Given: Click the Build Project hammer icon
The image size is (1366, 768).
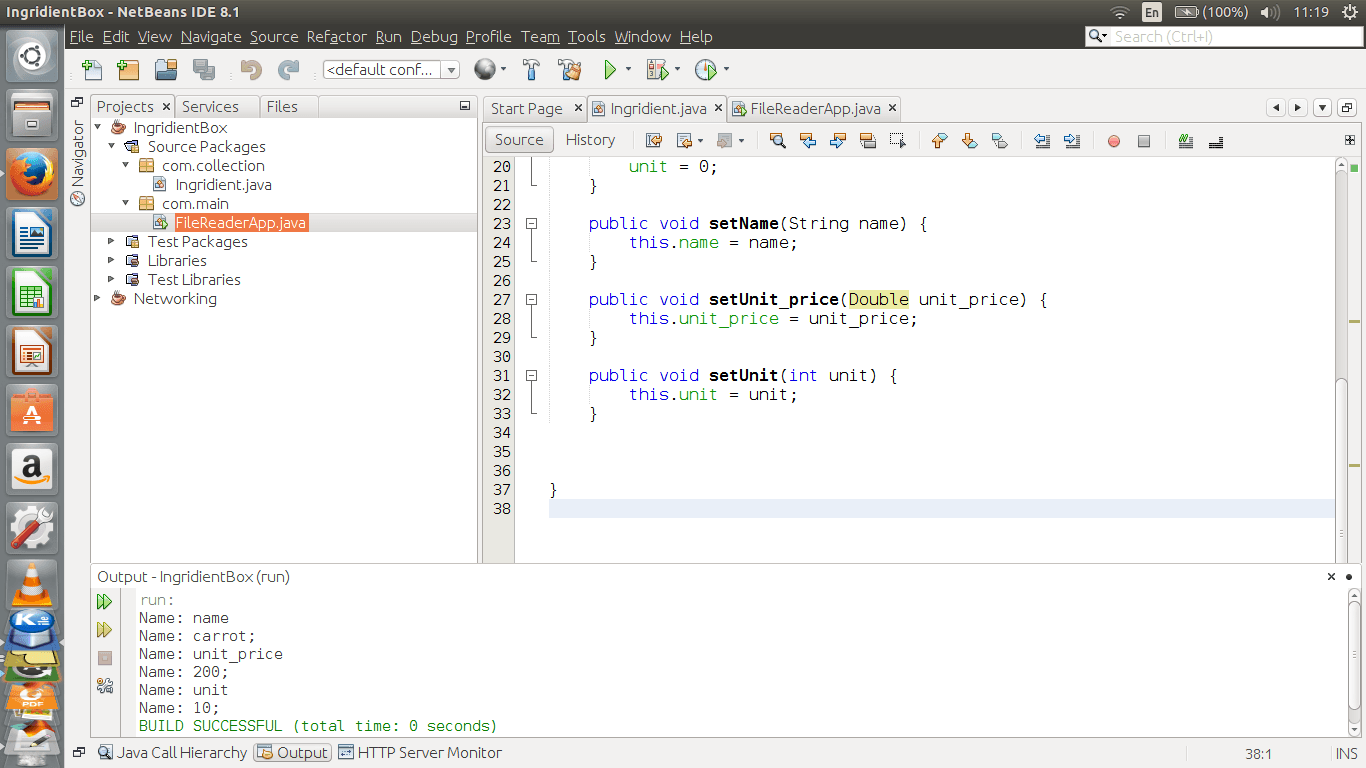Looking at the screenshot, I should (x=532, y=70).
